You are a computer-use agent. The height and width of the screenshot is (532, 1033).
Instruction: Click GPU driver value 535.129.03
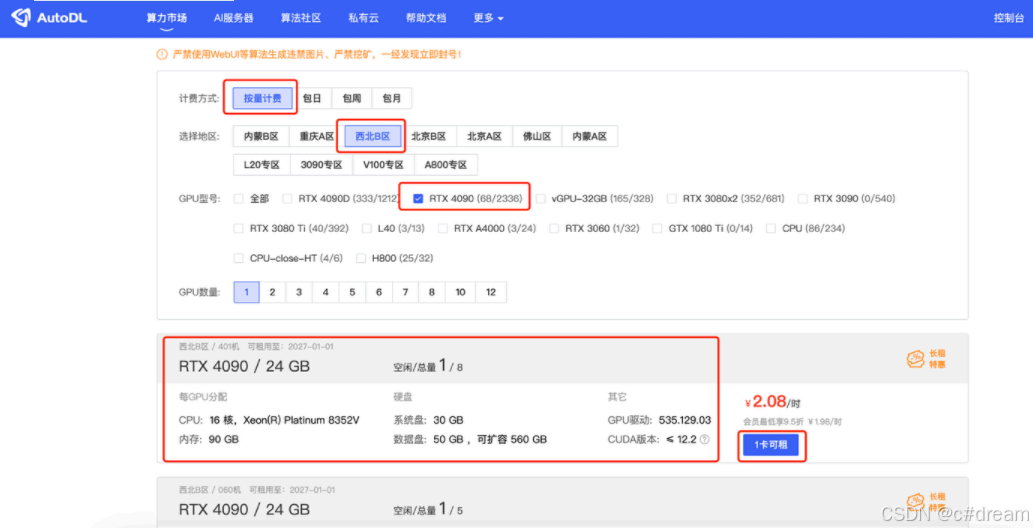pyautogui.click(x=684, y=420)
